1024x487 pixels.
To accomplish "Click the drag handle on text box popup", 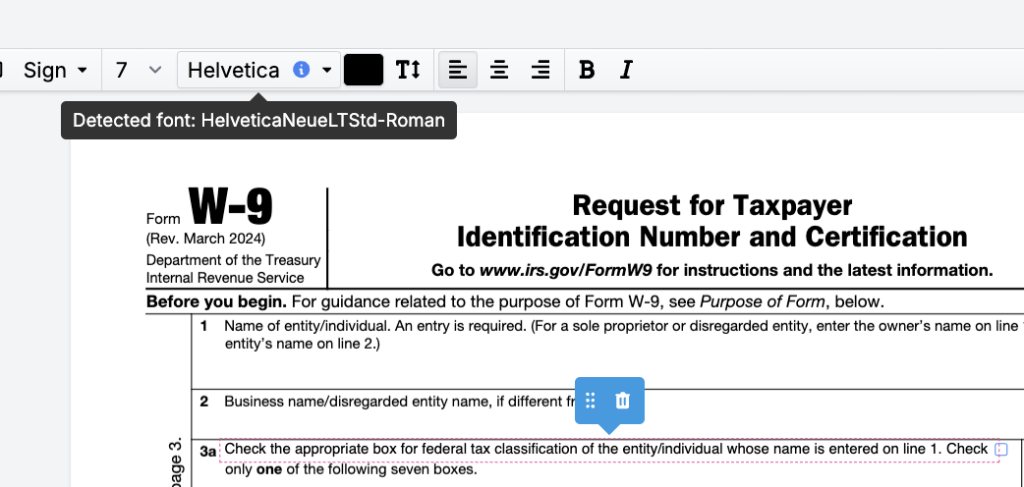I will tap(590, 400).
